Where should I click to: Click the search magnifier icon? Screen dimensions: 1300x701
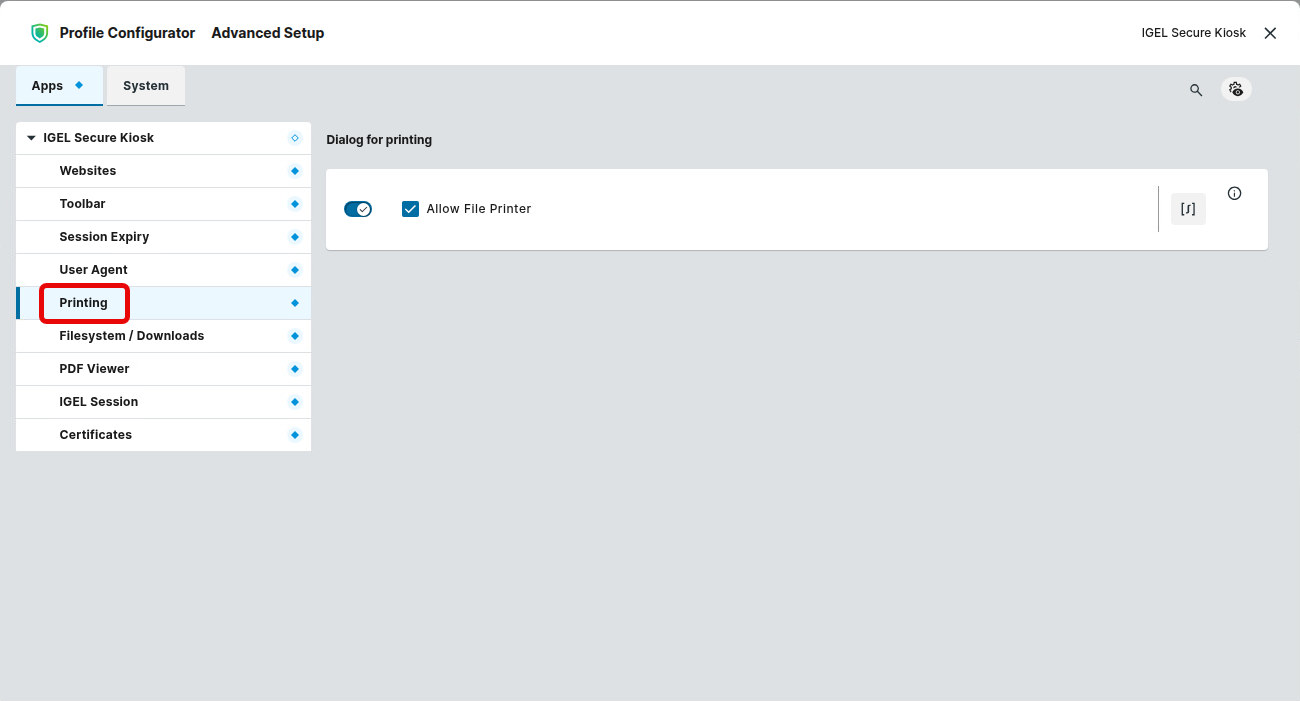(x=1196, y=90)
